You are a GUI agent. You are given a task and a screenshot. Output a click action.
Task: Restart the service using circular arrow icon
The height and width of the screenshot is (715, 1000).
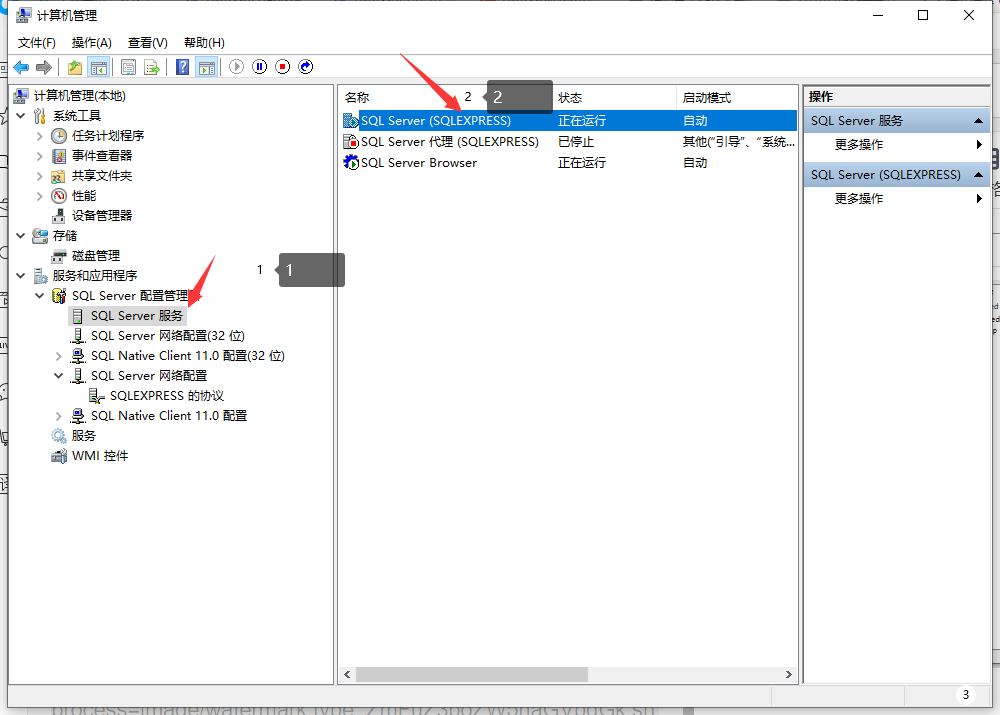pos(306,67)
